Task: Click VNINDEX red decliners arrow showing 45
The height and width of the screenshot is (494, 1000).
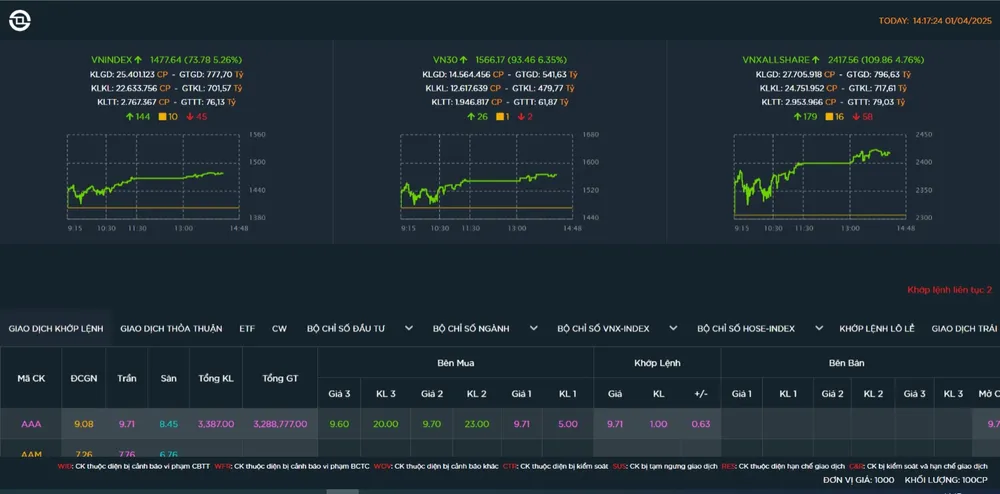Action: point(189,117)
